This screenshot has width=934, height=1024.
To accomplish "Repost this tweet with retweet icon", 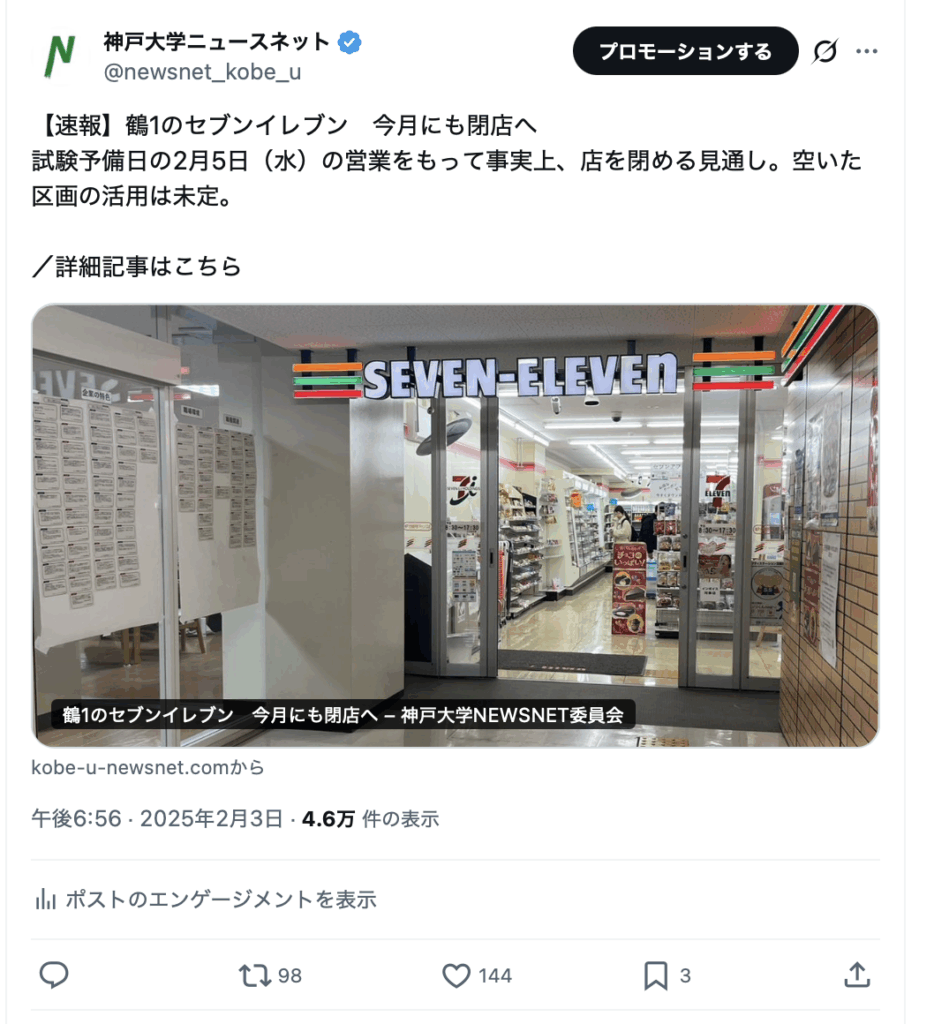I will [x=254, y=976].
